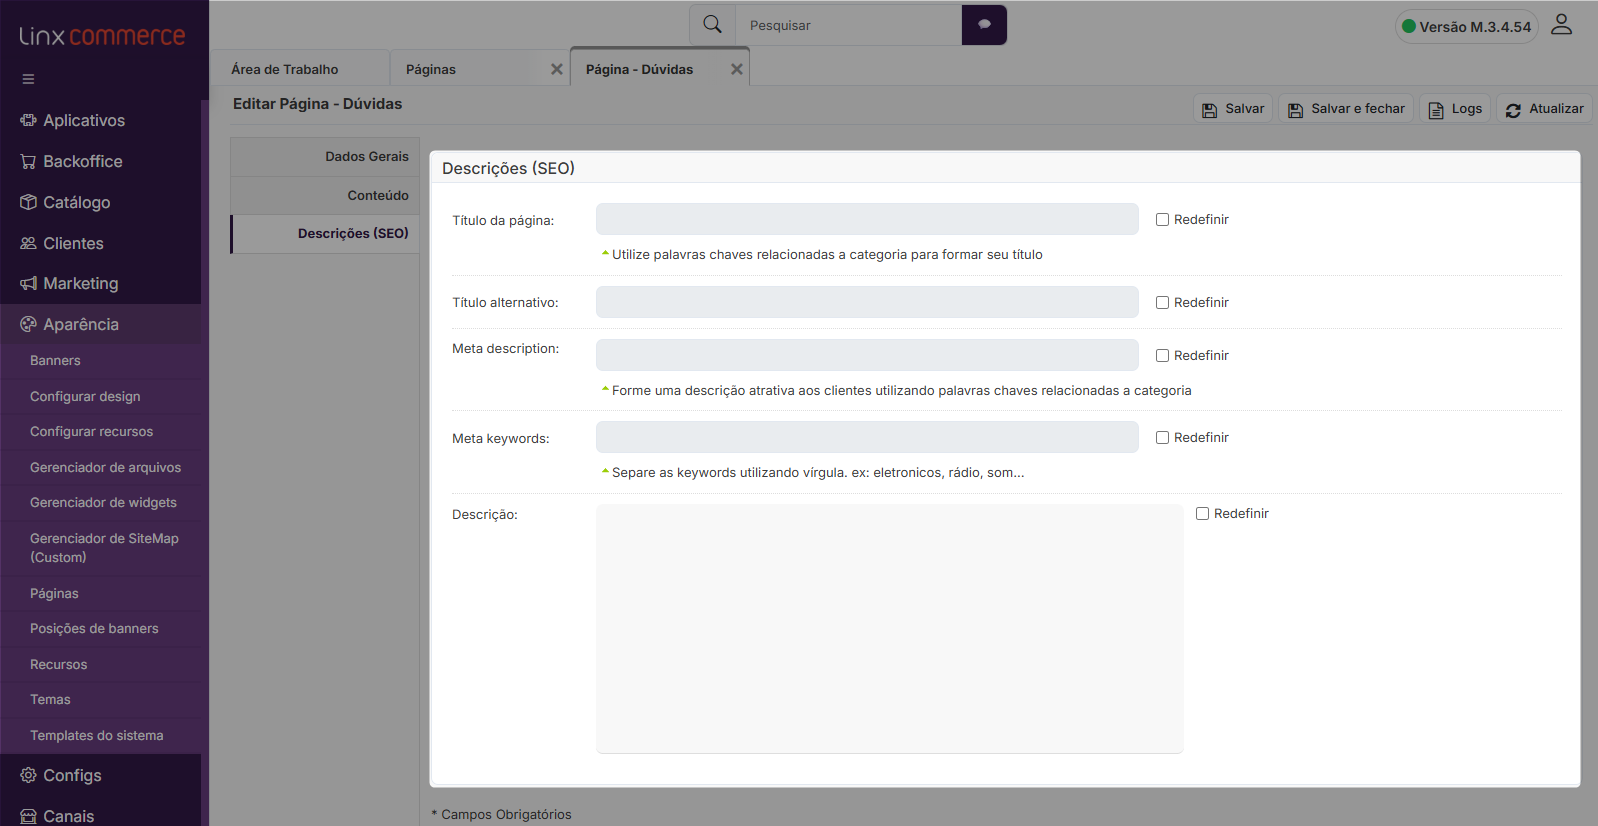This screenshot has height=826, width=1598.
Task: Check Redefinir for Título da página
Action: (x=1162, y=220)
